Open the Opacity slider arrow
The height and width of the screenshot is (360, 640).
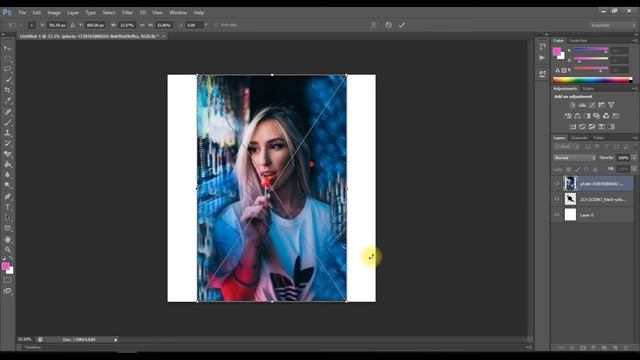click(634, 158)
